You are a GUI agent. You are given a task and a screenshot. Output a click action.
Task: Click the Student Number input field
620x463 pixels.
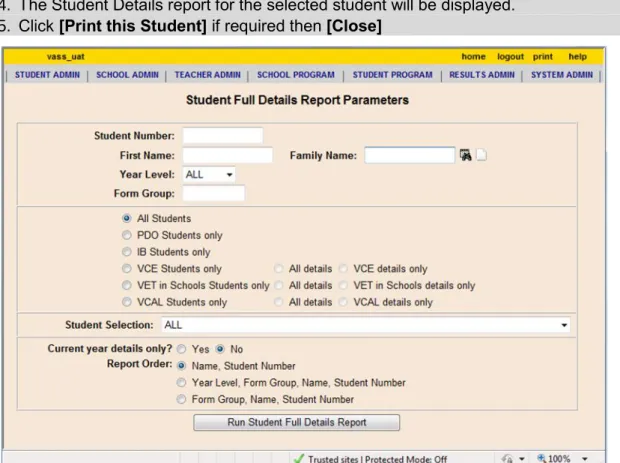click(223, 135)
